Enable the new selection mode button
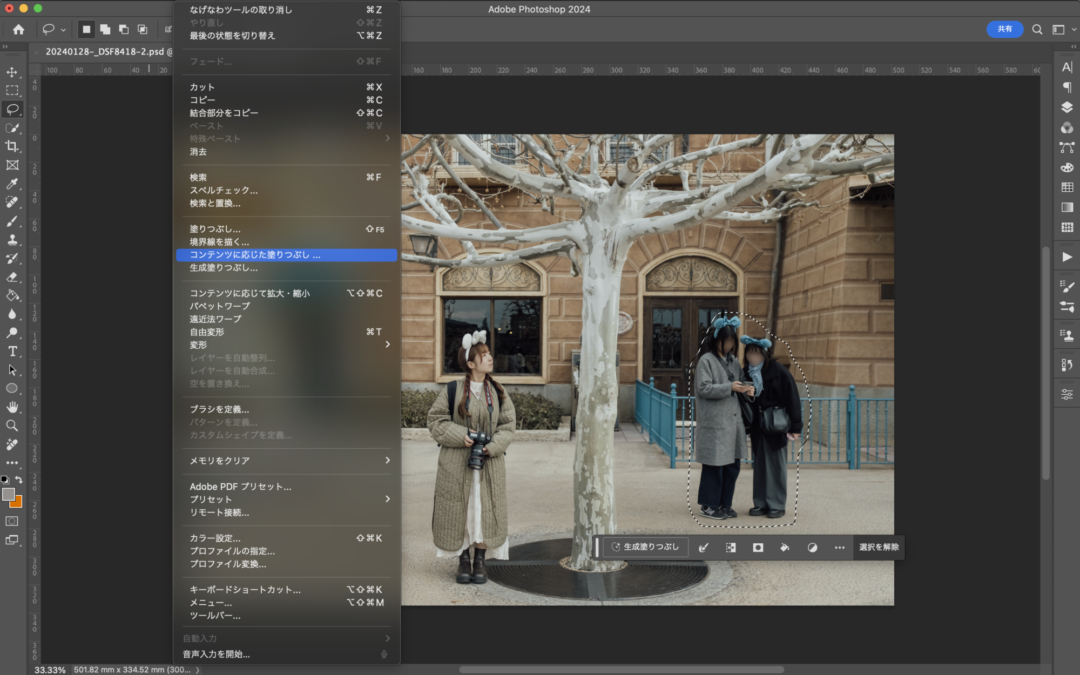 point(86,30)
